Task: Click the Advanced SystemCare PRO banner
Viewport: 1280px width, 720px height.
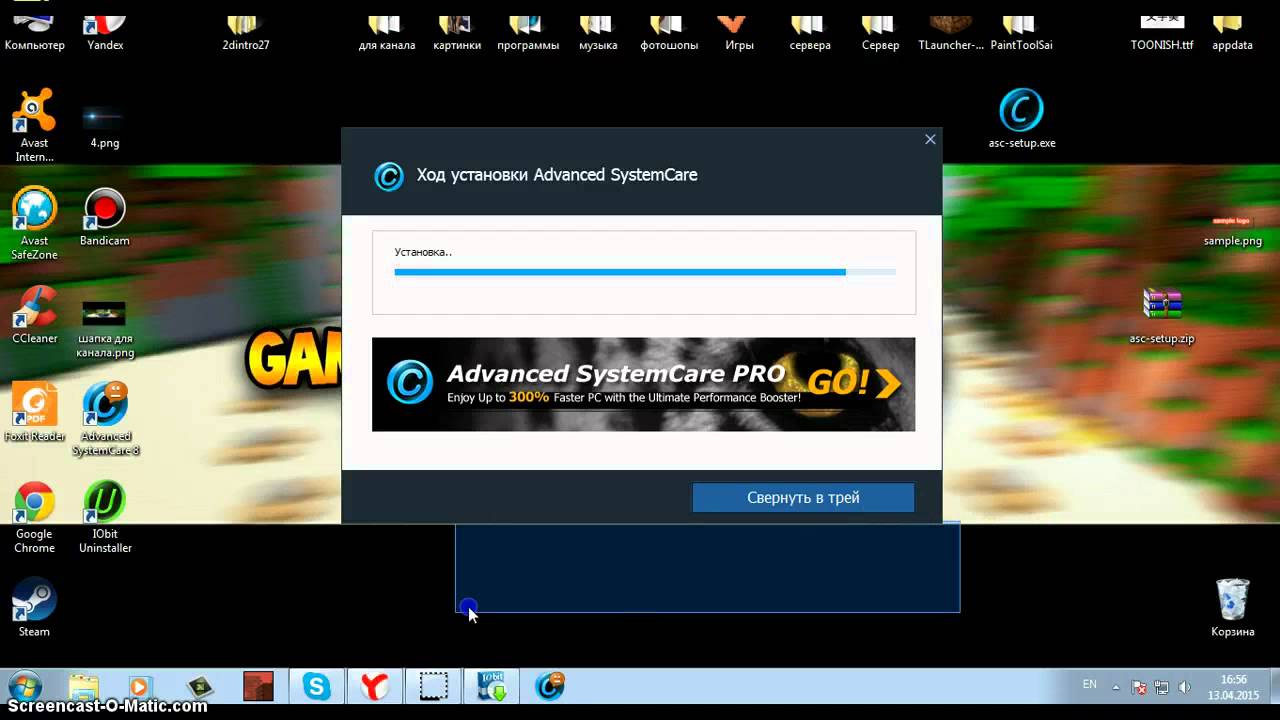Action: coord(643,384)
